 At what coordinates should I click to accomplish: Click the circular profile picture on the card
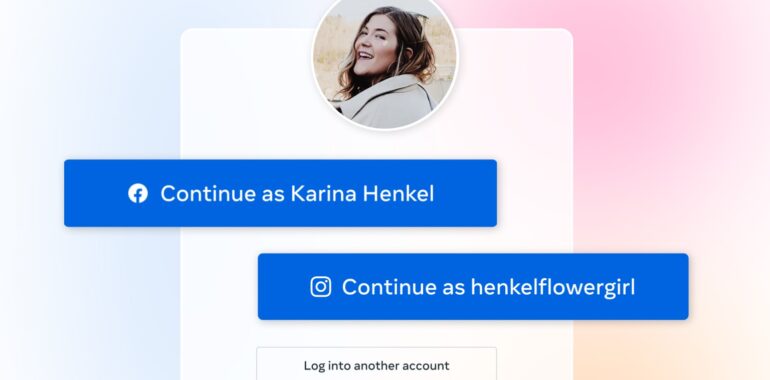385,62
